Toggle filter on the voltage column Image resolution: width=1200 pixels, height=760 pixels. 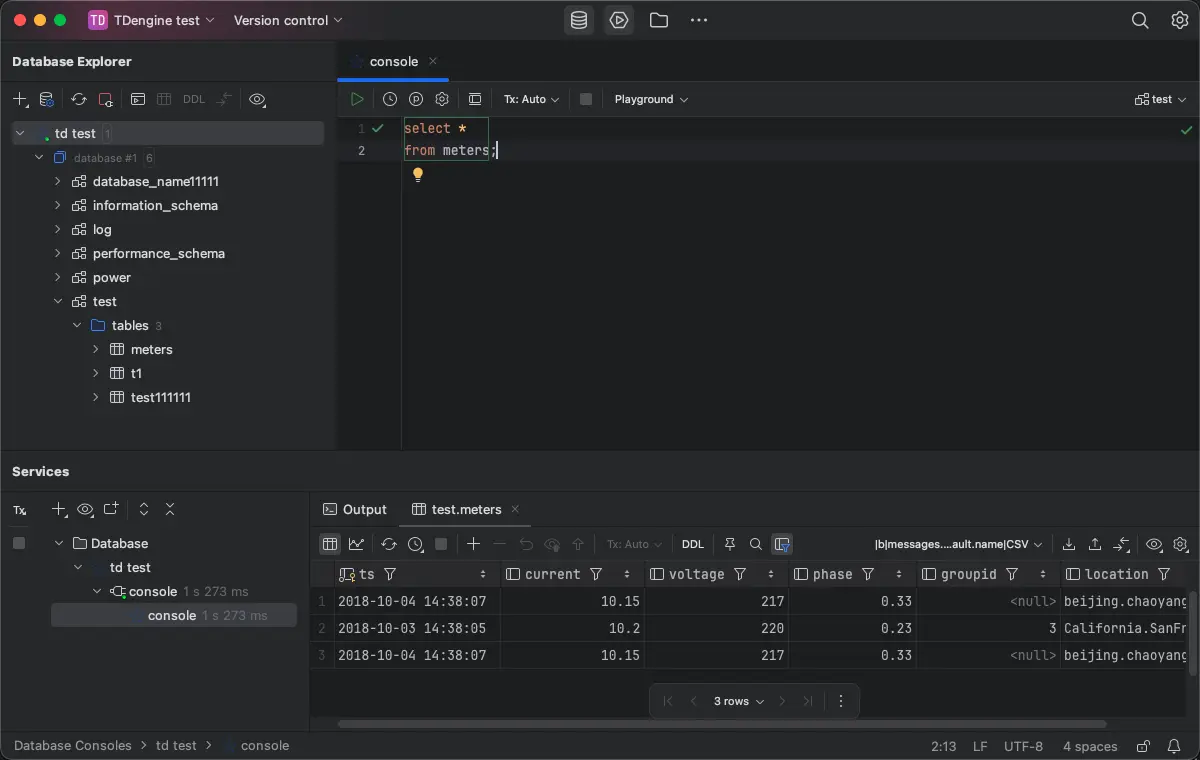[741, 574]
